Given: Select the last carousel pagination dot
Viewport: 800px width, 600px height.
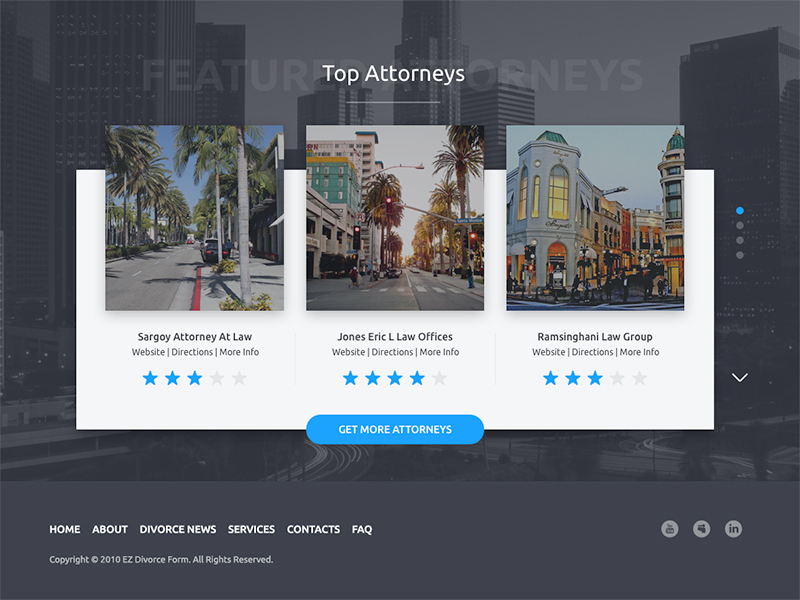Looking at the screenshot, I should [x=740, y=255].
